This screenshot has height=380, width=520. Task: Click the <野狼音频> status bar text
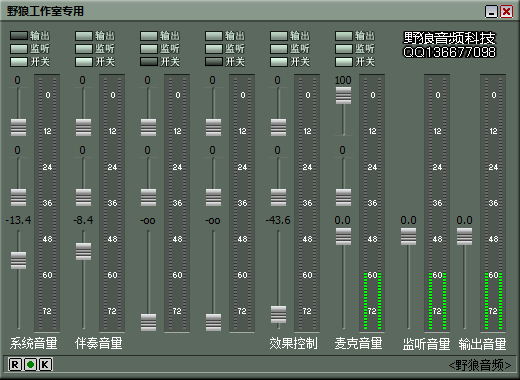click(x=480, y=366)
